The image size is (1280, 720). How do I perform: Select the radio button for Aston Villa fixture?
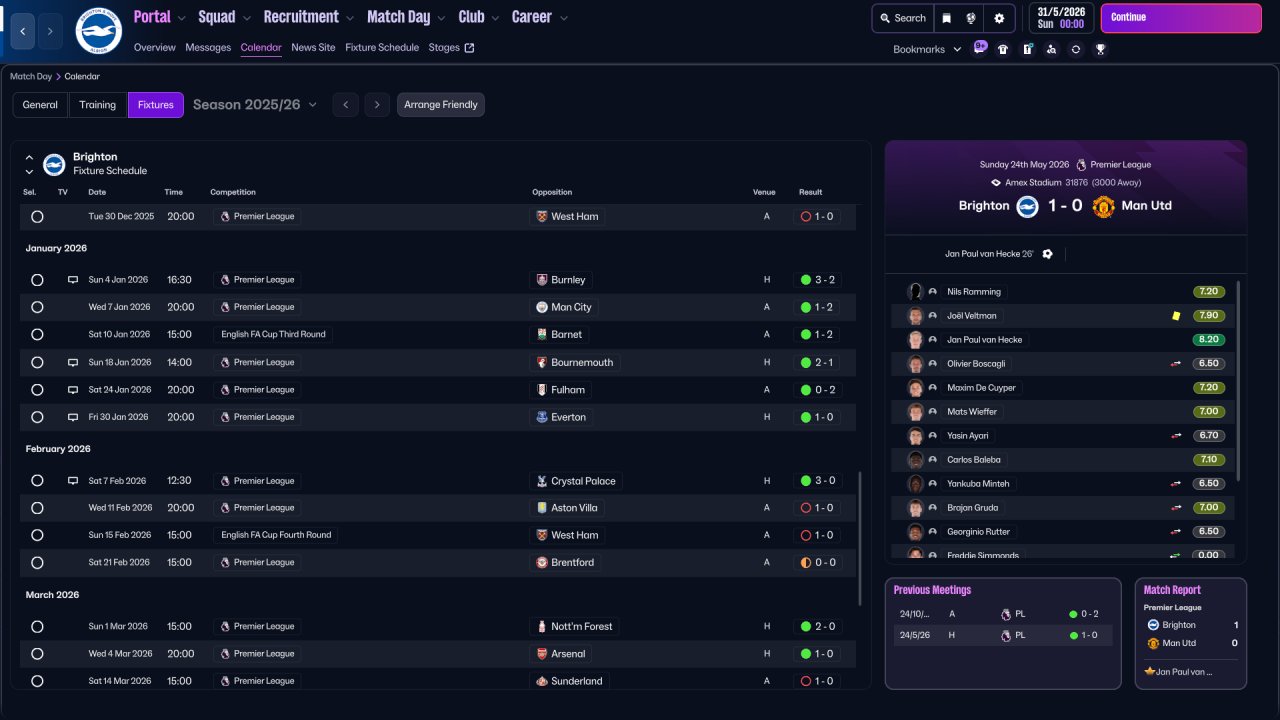click(x=37, y=508)
